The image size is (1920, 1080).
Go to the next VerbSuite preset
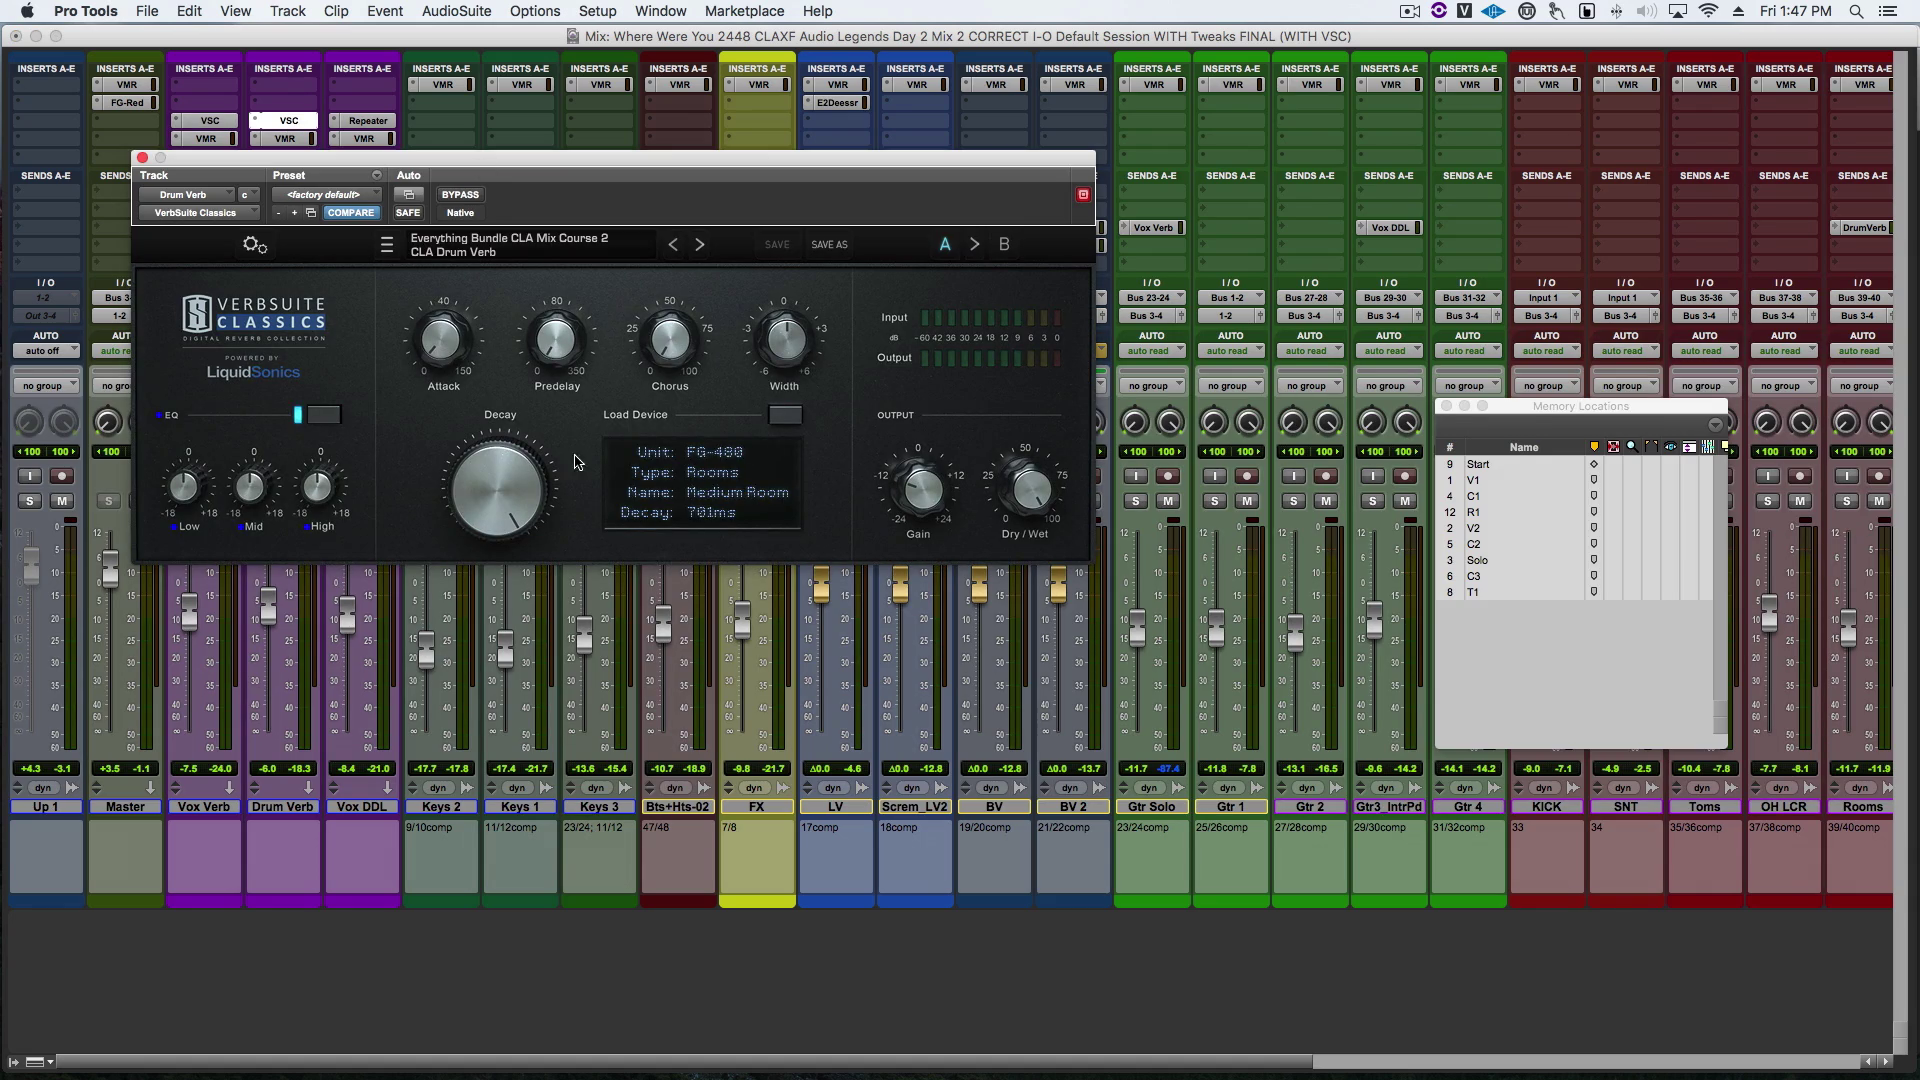(x=700, y=245)
